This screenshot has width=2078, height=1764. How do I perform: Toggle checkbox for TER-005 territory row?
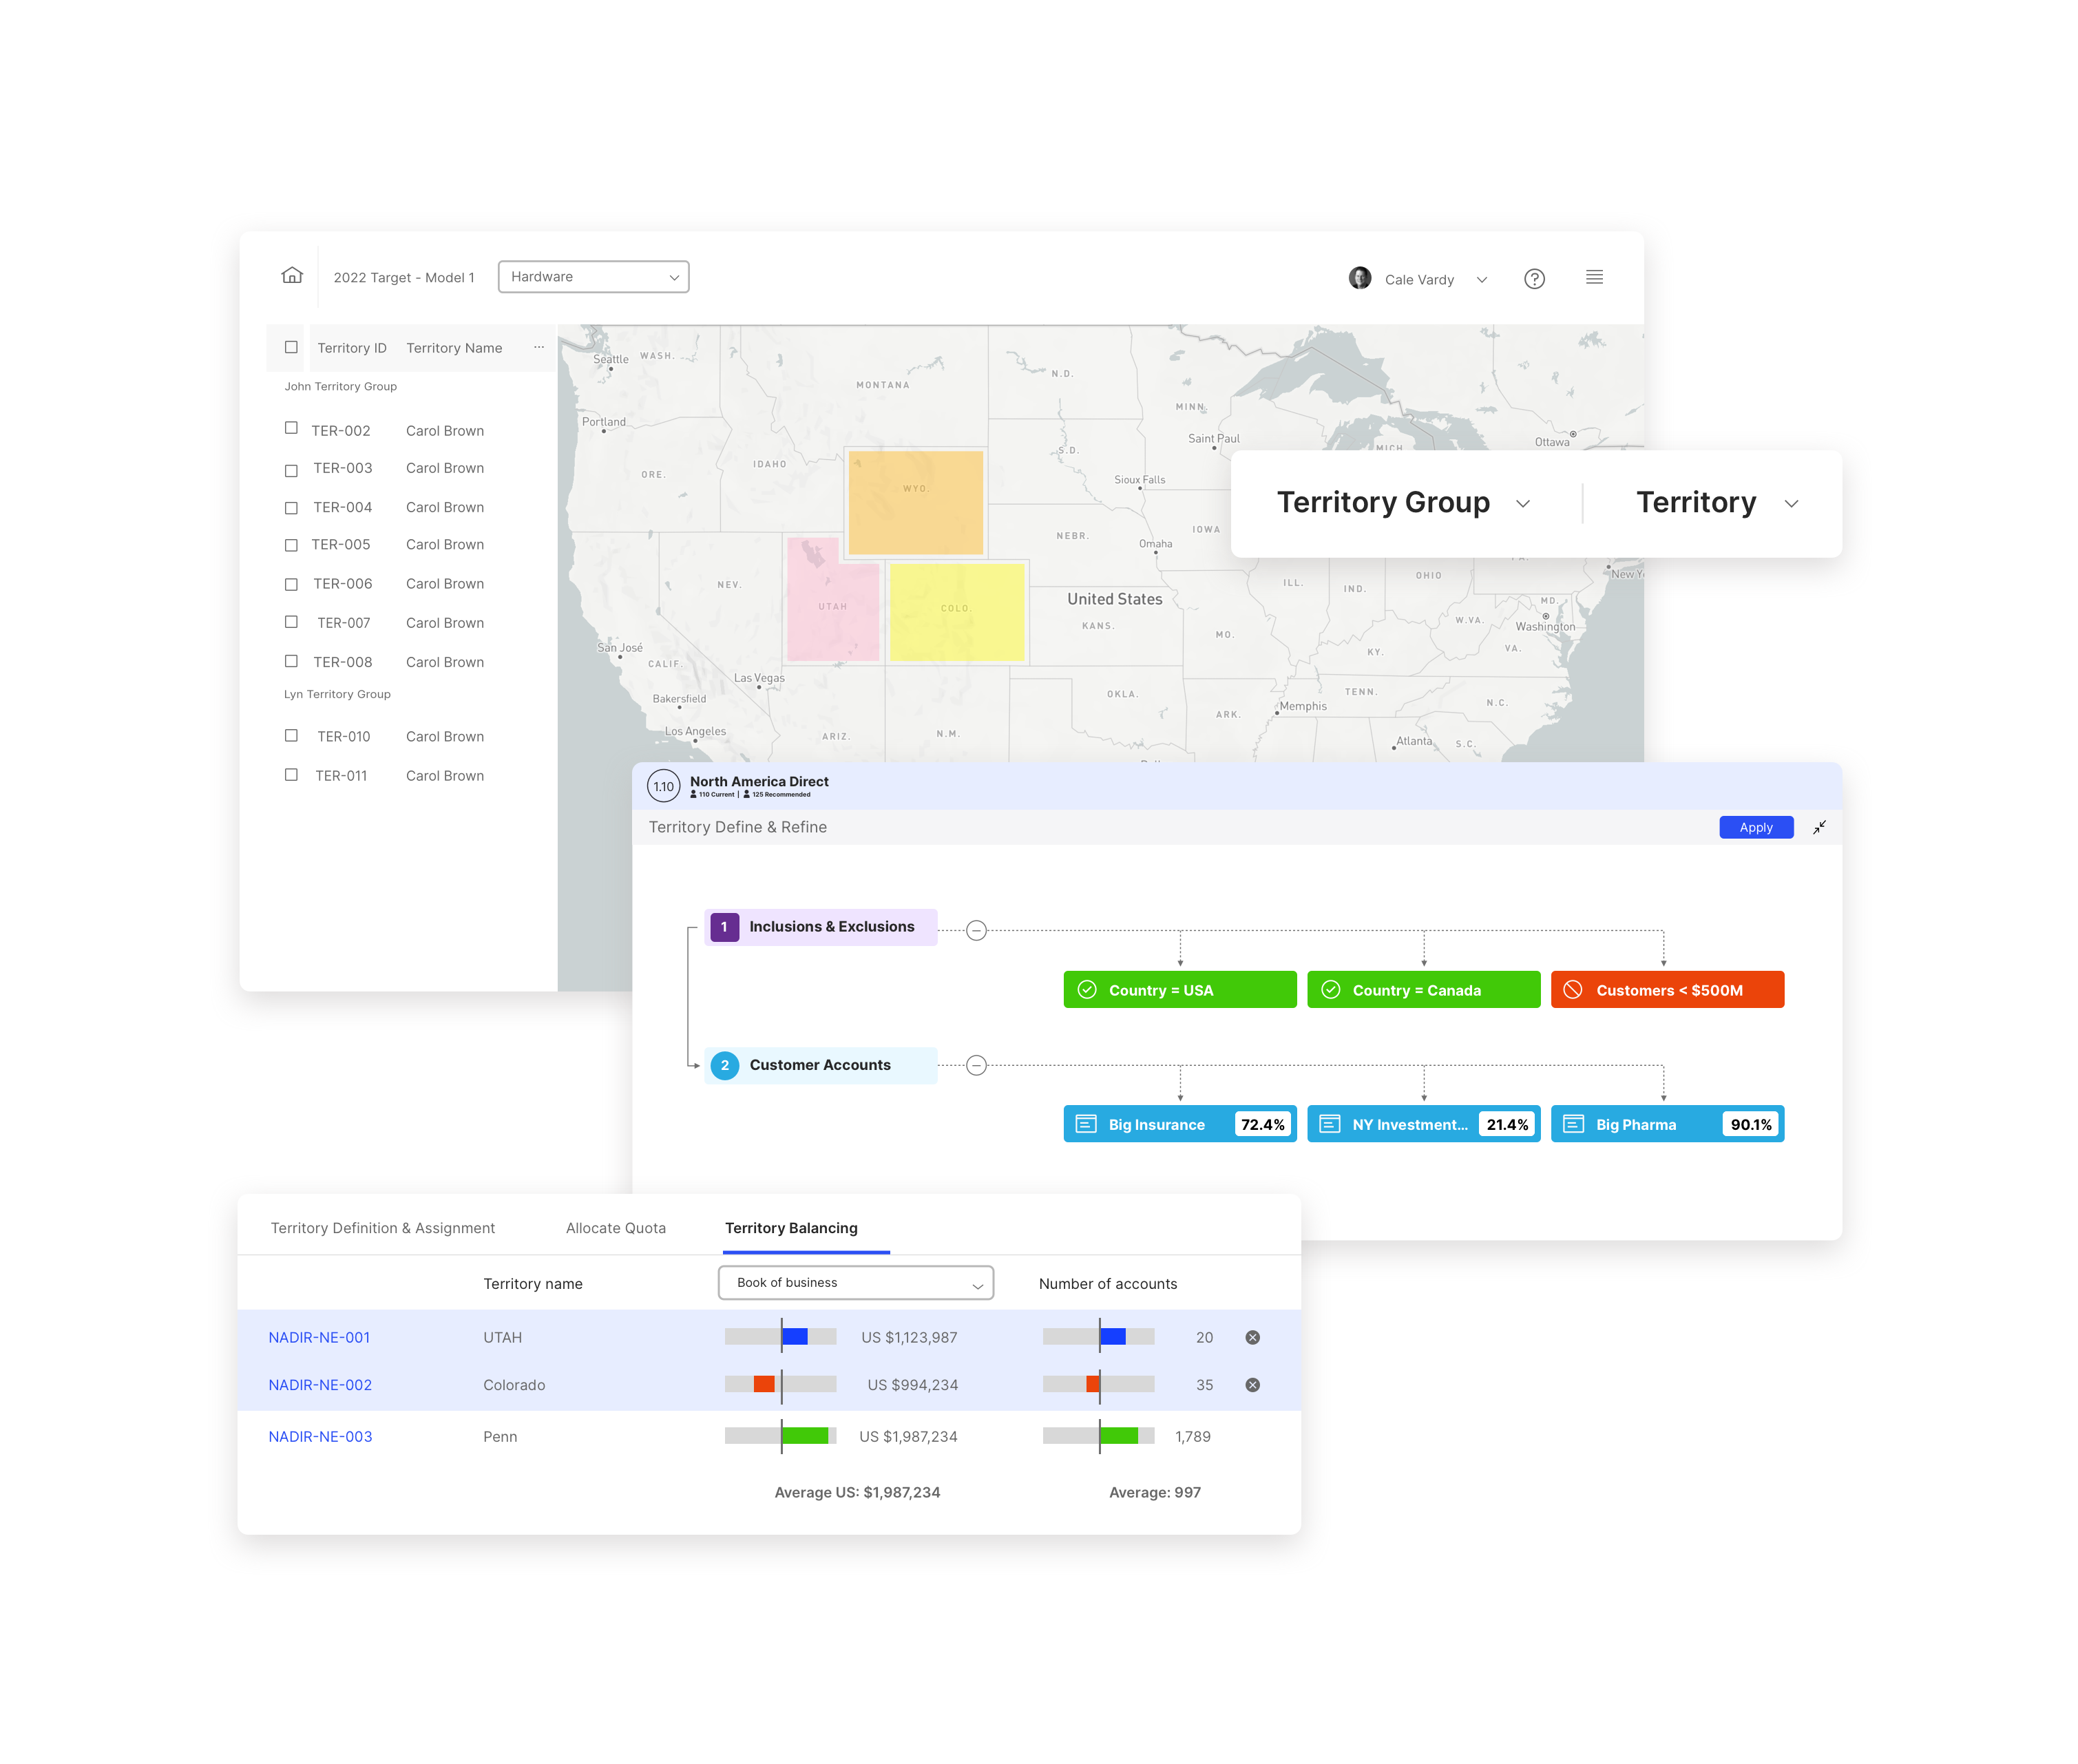tap(291, 544)
